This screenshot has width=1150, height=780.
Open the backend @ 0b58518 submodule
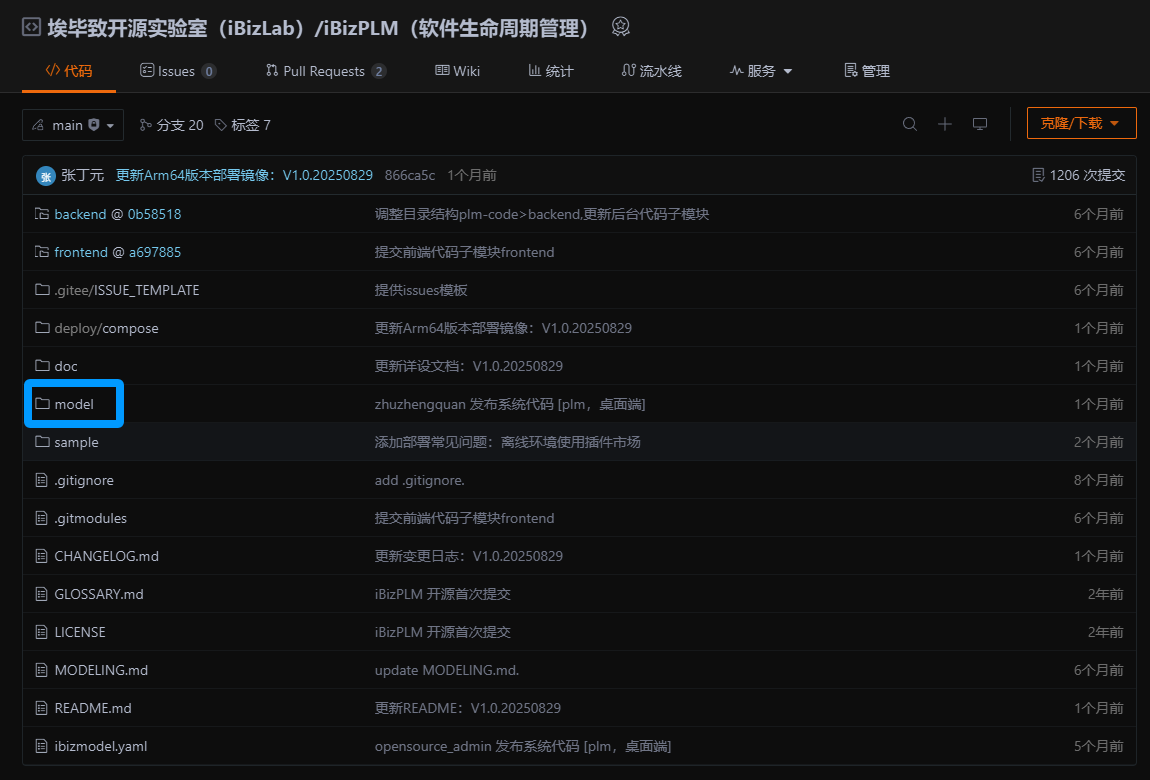point(117,214)
